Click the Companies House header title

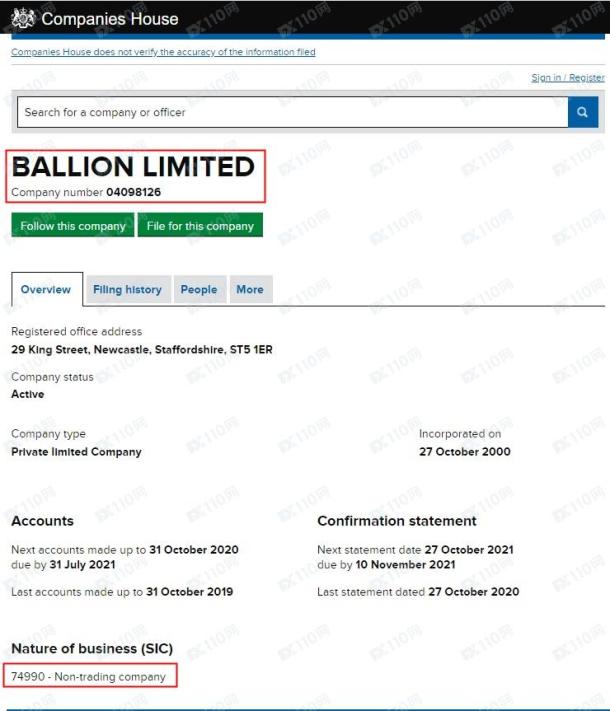[110, 19]
